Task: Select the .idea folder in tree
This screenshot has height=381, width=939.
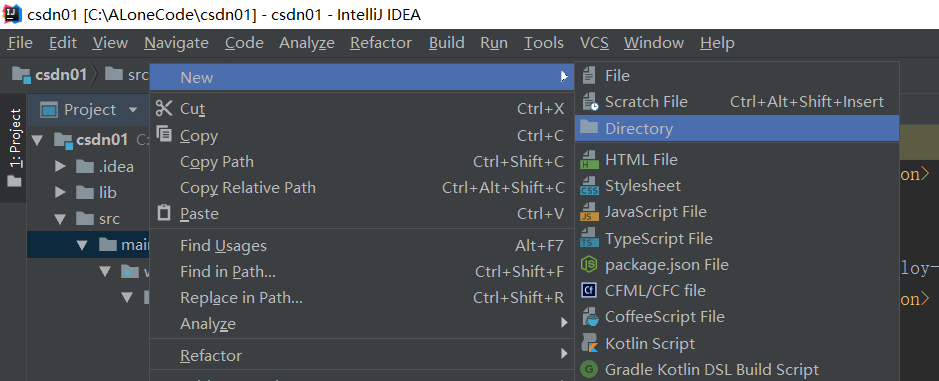Action: coord(105,167)
